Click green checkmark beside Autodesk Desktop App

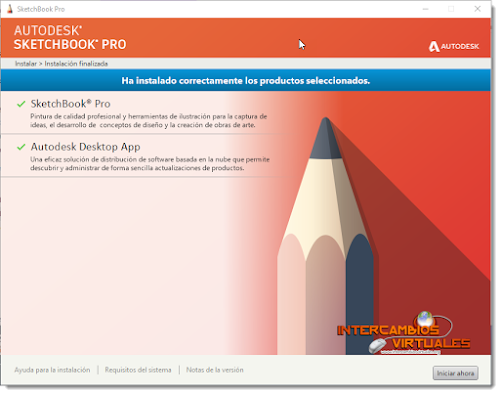pos(21,147)
